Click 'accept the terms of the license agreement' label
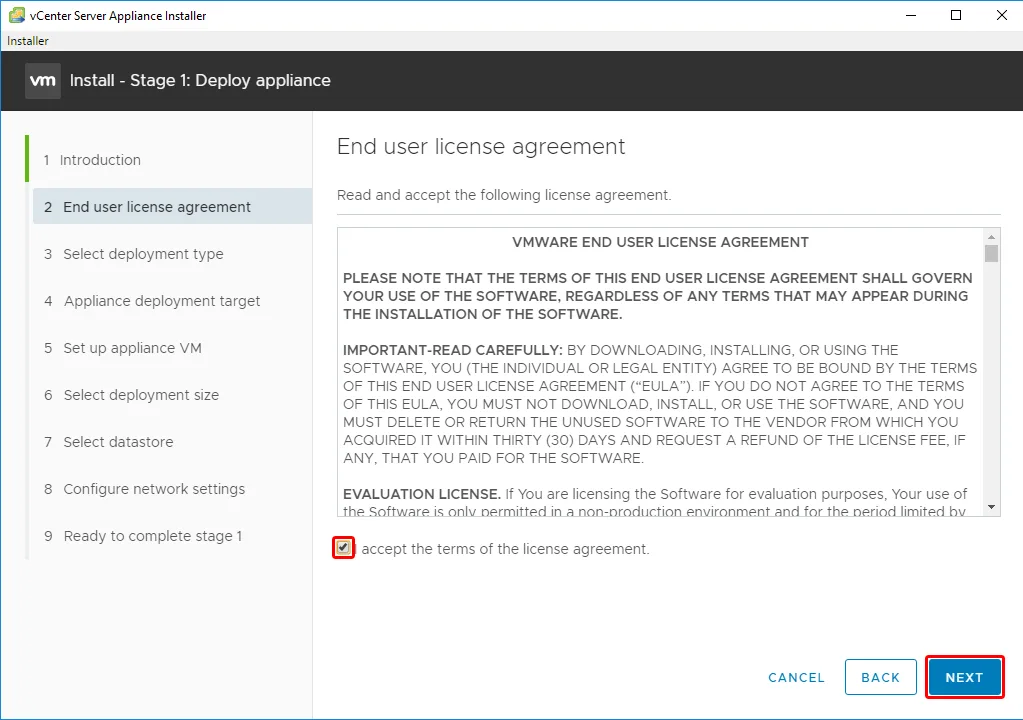Viewport: 1023px width, 720px height. (506, 549)
